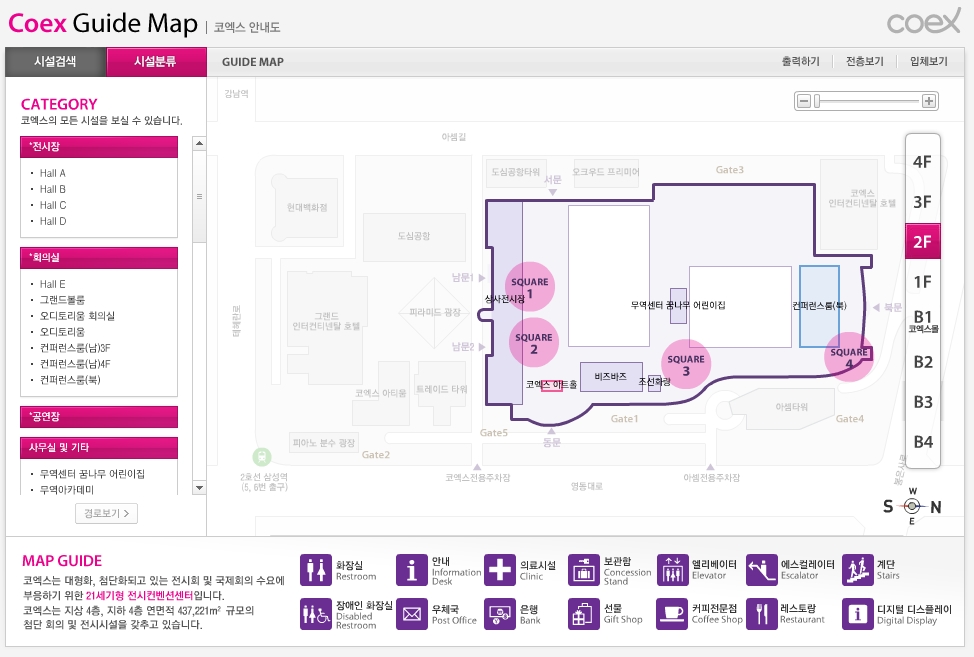Image resolution: width=974 pixels, height=657 pixels.
Task: Select floor B2
Action: click(x=923, y=362)
